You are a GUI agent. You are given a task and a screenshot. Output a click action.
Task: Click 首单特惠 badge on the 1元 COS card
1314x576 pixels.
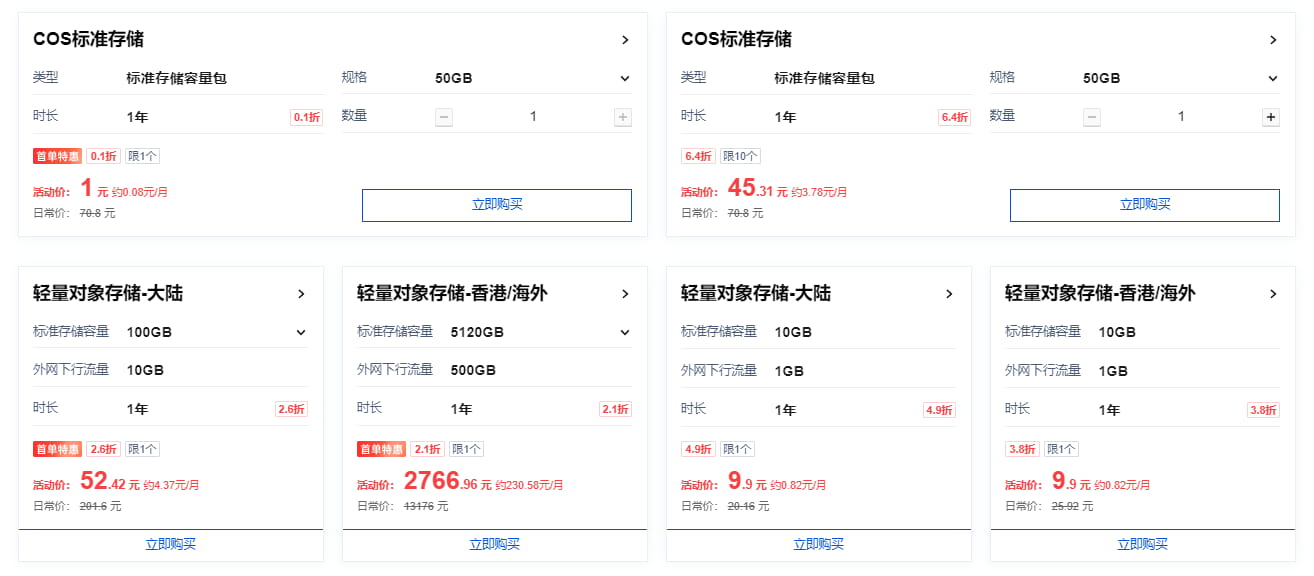tap(58, 156)
